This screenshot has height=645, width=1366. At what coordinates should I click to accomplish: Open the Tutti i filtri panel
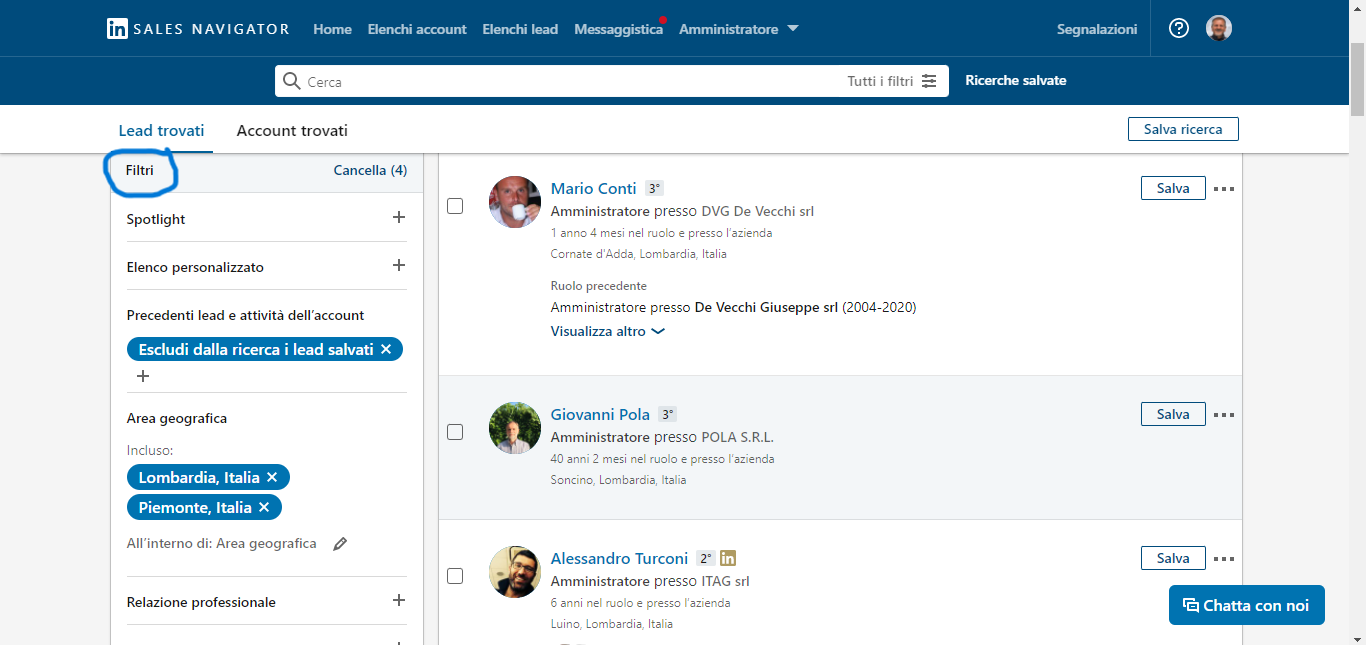pyautogui.click(x=892, y=81)
